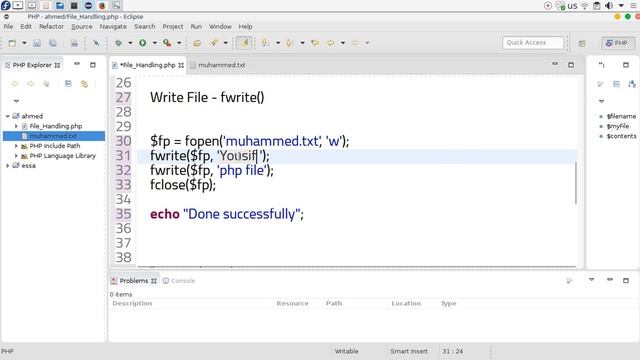Viewport: 640px width, 360px height.
Task: Click the External Tools run icon
Action: click(x=167, y=43)
